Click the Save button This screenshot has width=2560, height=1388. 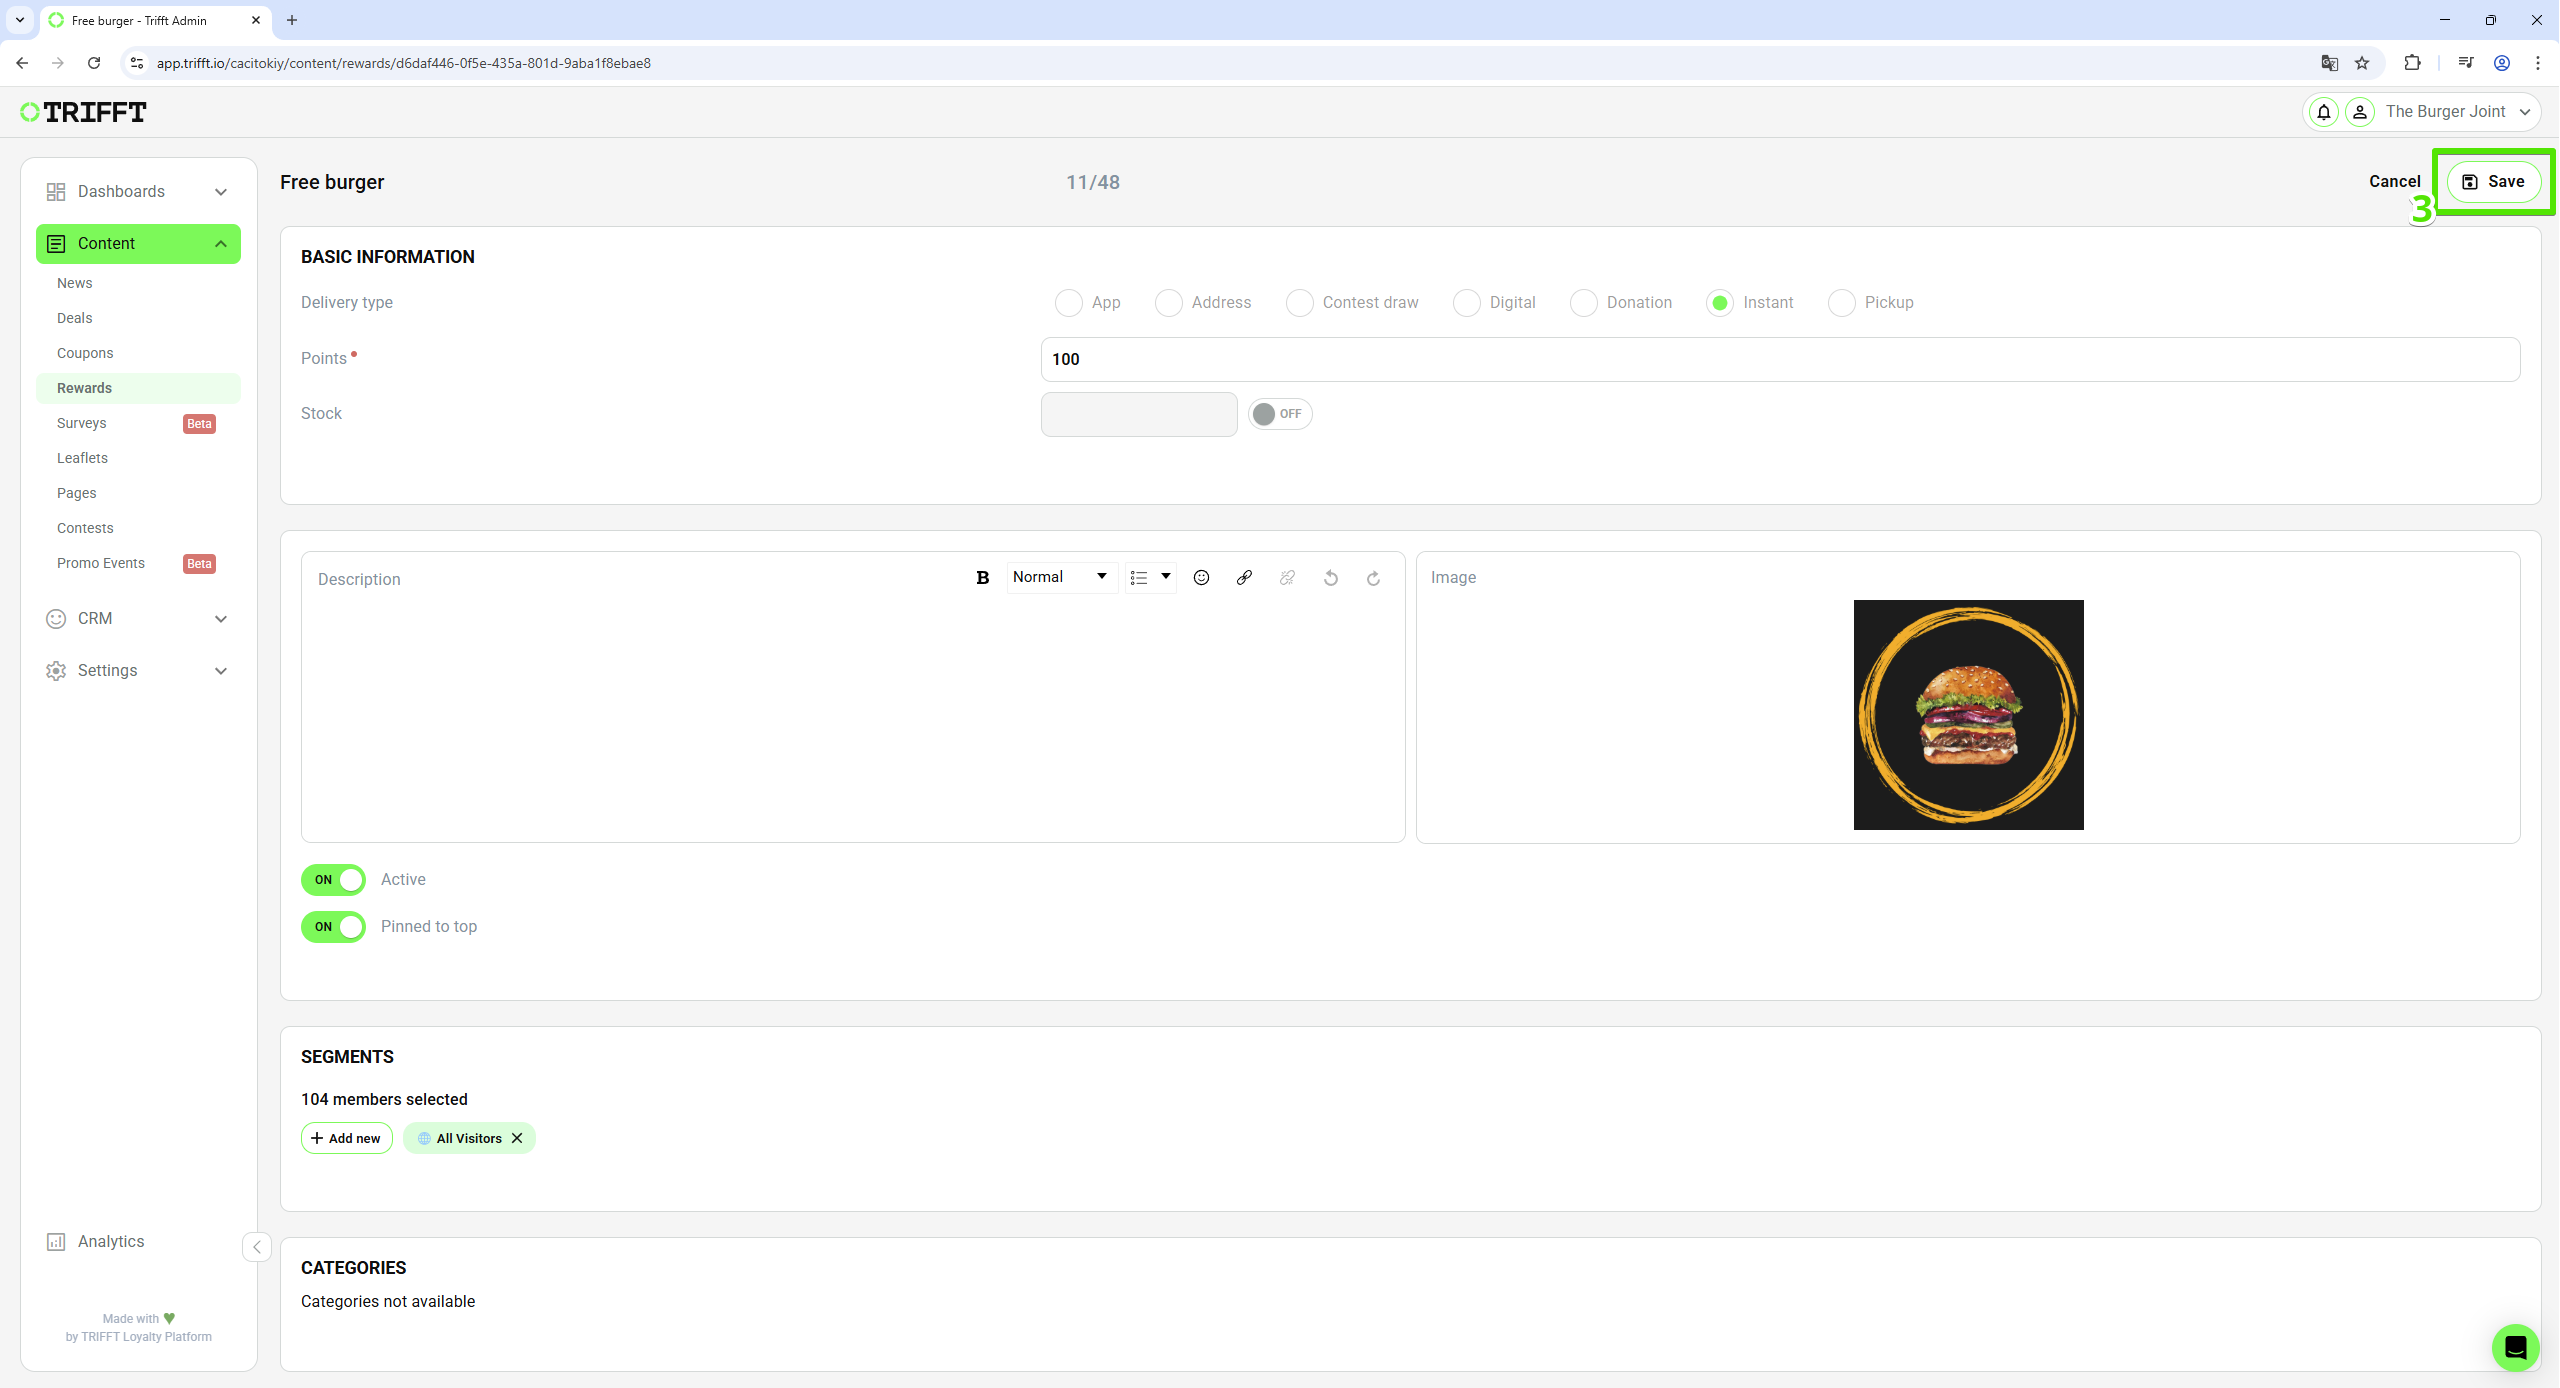point(2493,182)
